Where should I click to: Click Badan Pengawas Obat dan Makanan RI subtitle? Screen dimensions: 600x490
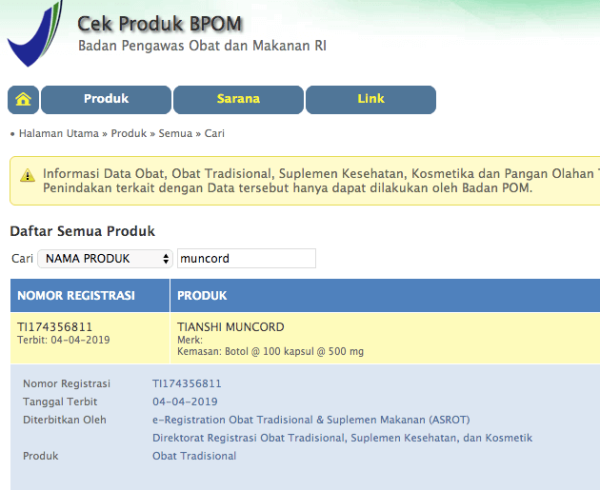click(x=202, y=46)
